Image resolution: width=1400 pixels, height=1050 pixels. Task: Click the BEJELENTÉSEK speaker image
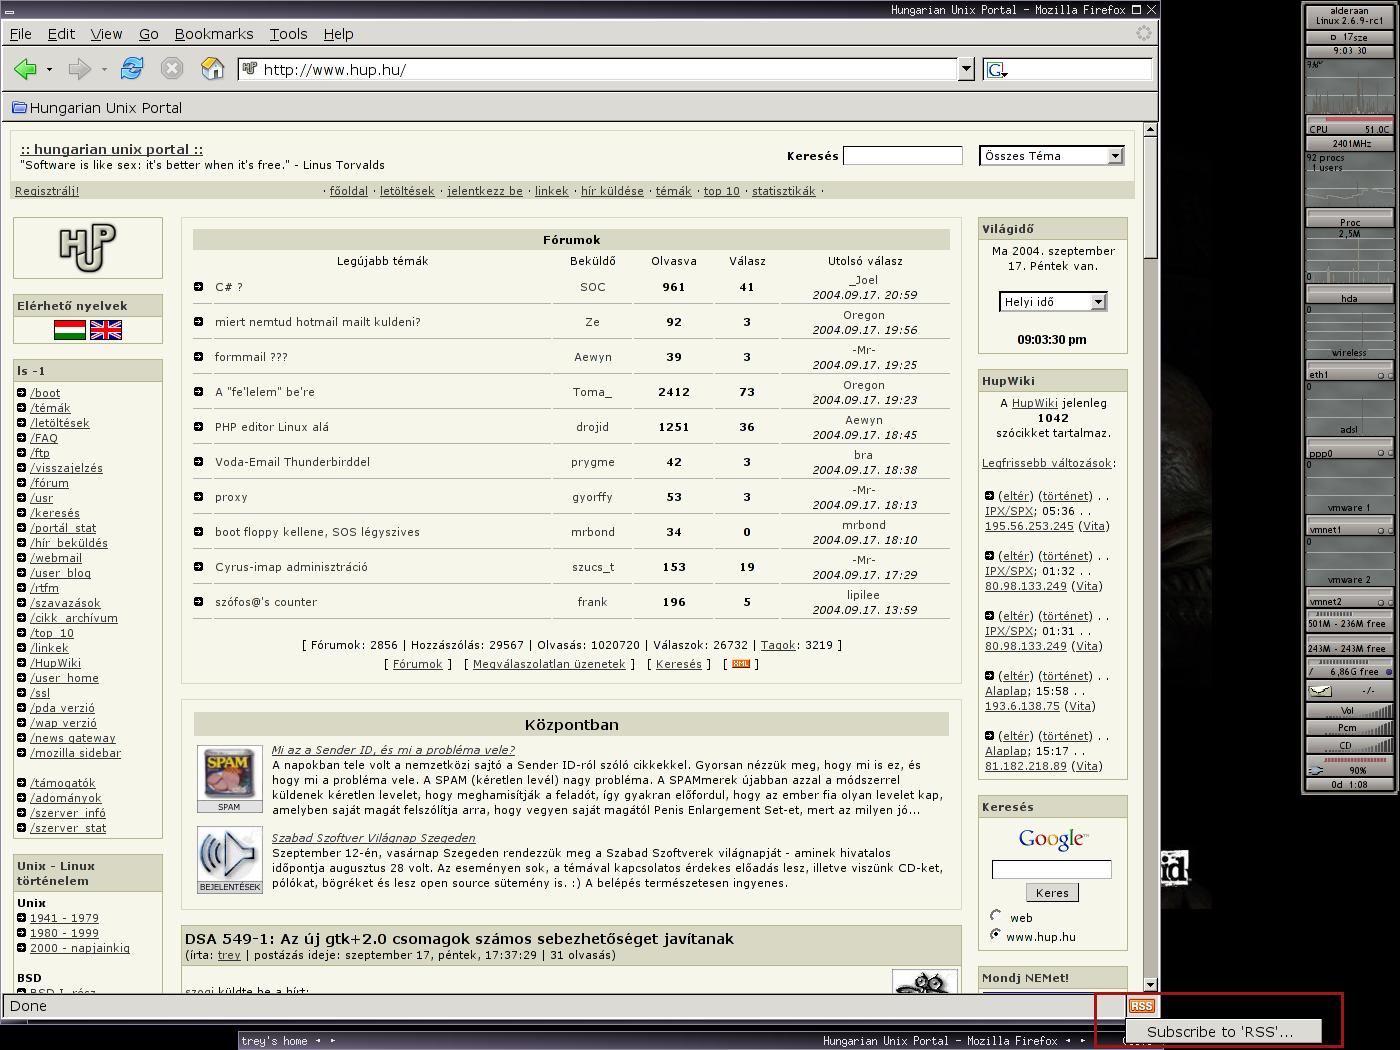coord(229,860)
